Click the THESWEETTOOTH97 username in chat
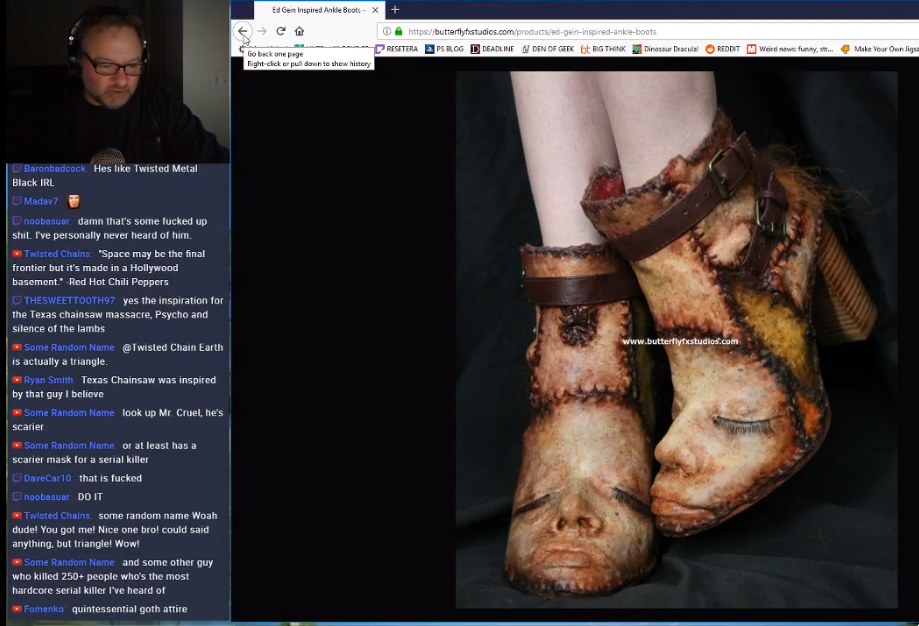This screenshot has width=919, height=626. pyautogui.click(x=69, y=301)
